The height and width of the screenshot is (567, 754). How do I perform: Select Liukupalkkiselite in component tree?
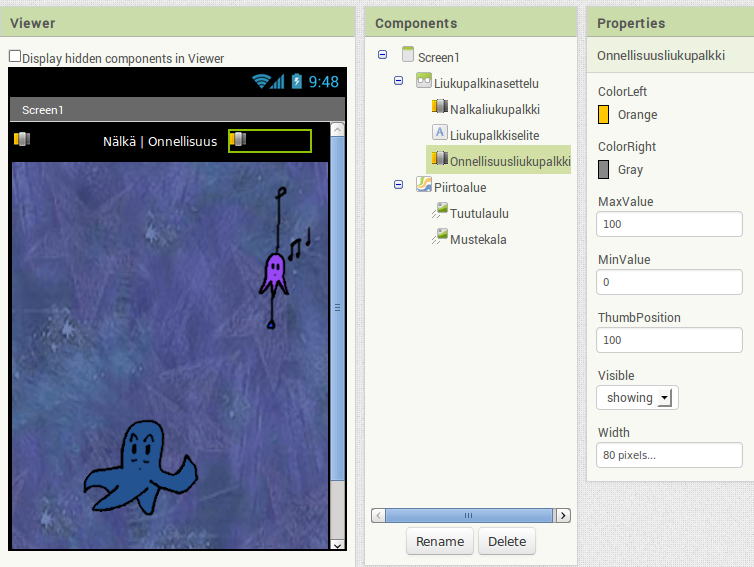point(494,136)
